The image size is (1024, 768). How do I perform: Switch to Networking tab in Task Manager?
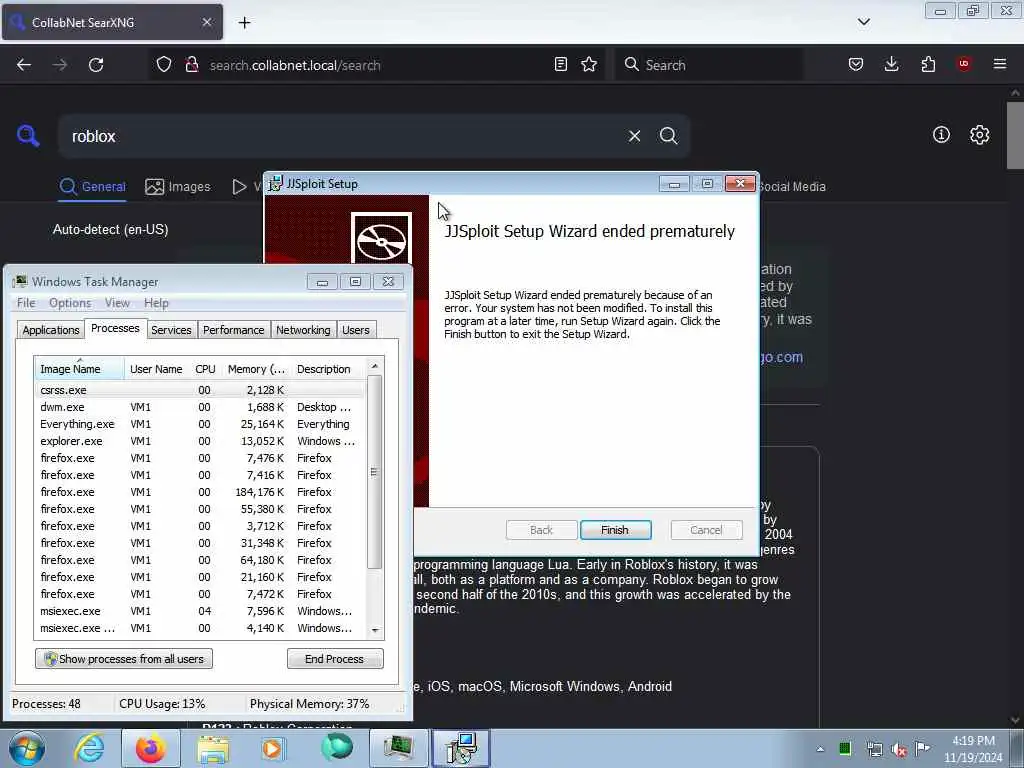pyautogui.click(x=303, y=330)
